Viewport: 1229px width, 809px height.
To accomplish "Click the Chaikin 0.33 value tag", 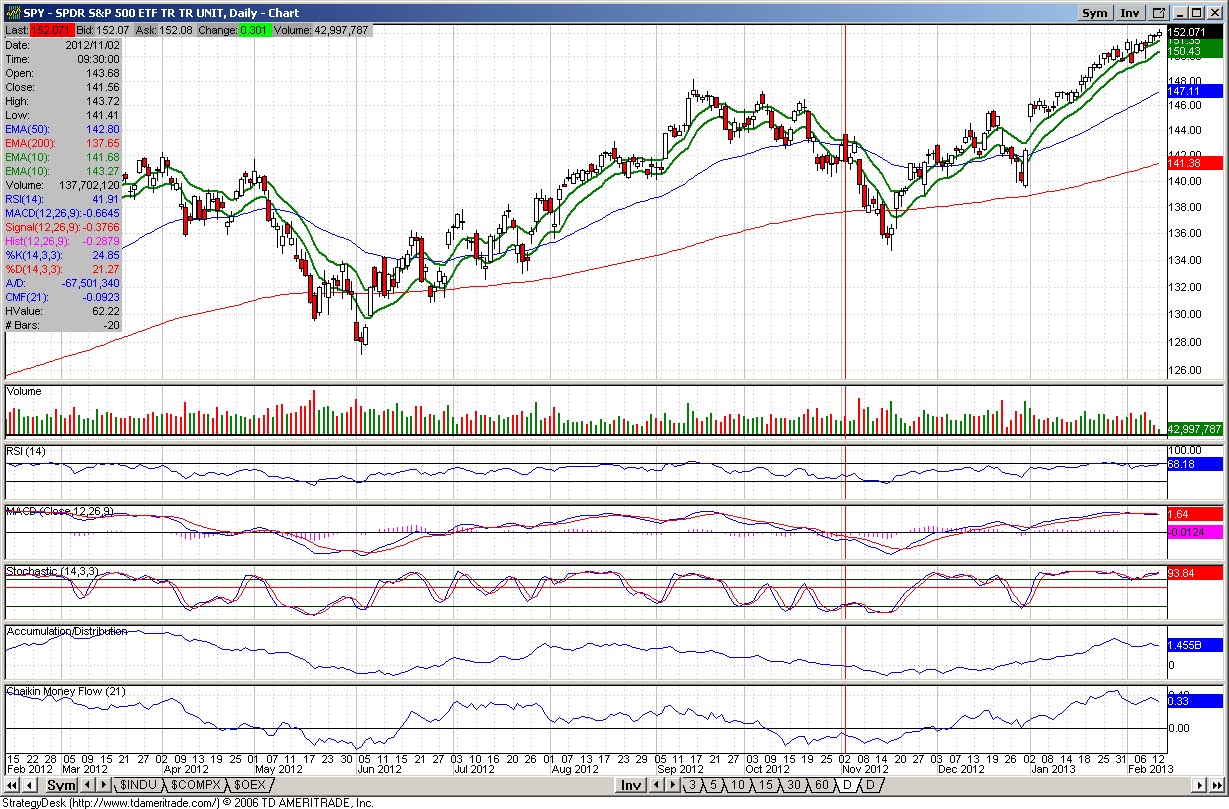I will point(1194,702).
